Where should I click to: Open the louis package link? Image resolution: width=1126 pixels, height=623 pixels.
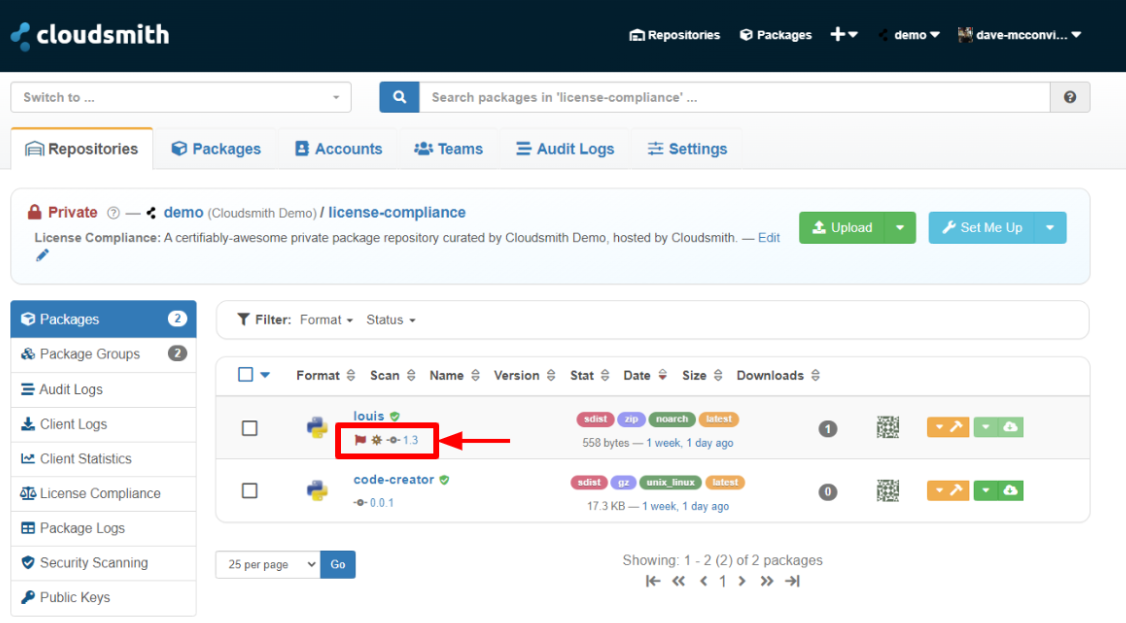pyautogui.click(x=368, y=416)
